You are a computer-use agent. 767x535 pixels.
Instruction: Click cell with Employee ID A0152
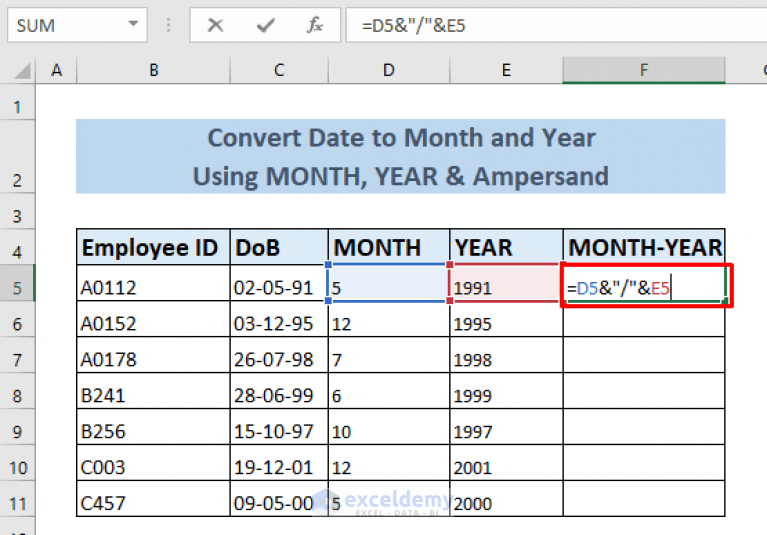coord(153,319)
